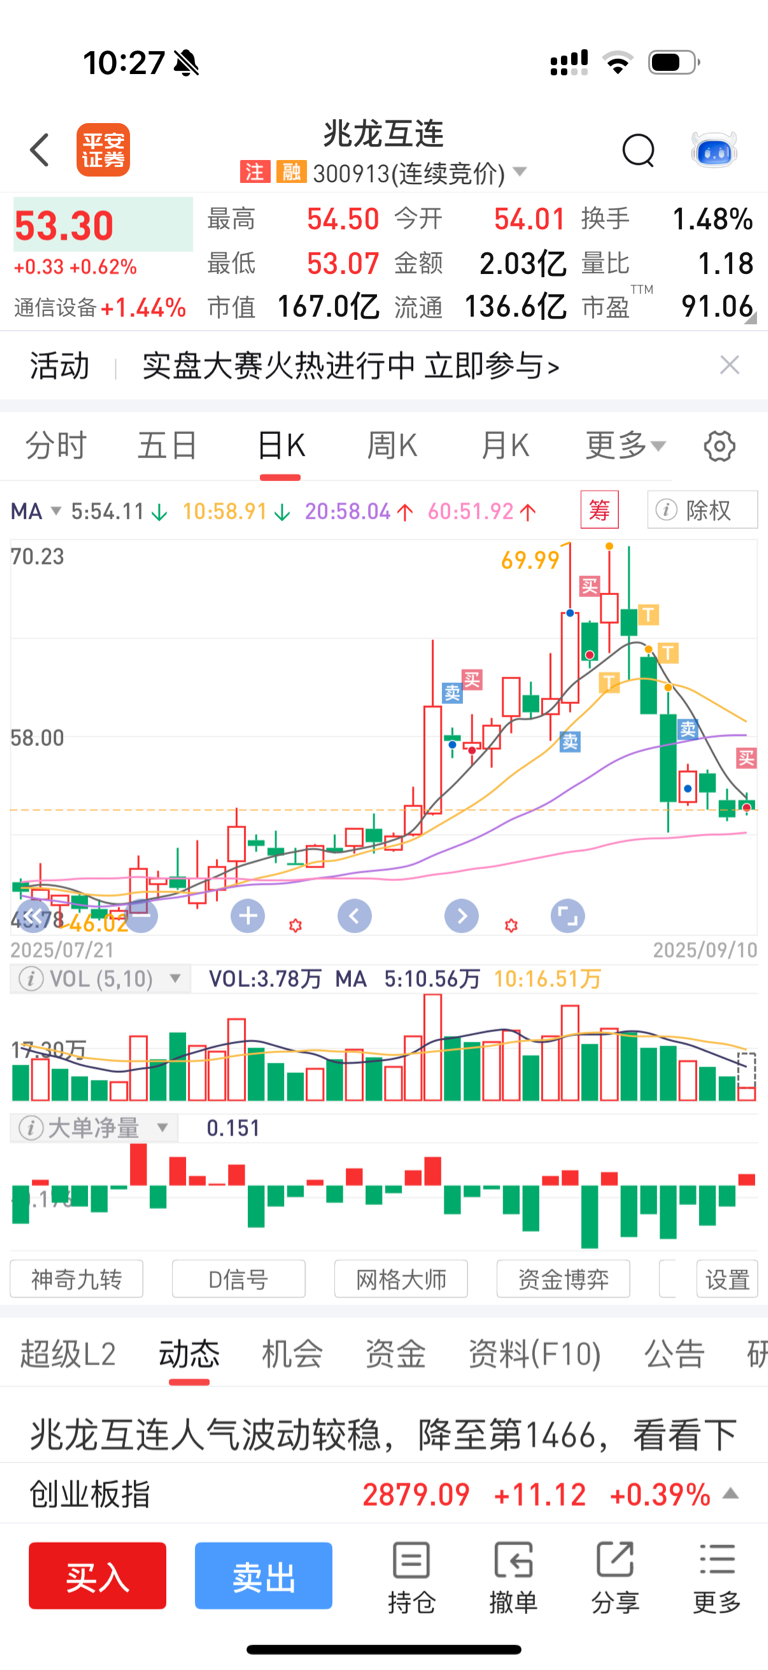The width and height of the screenshot is (768, 1670).
Task: Select 神奇九转 indicator button
Action: click(x=76, y=1279)
